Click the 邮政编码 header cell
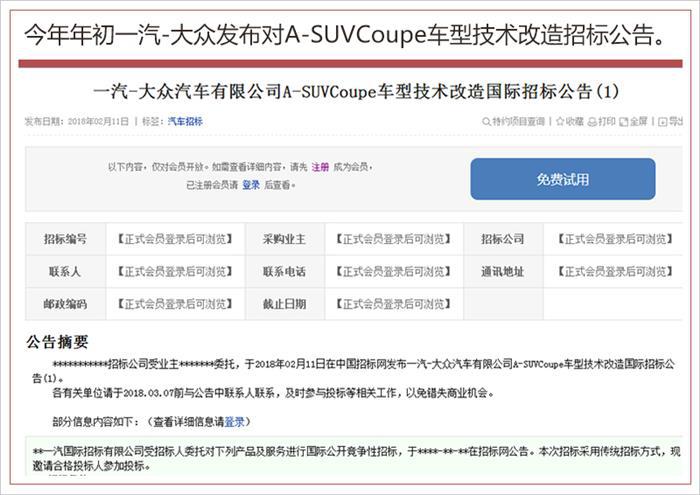The width and height of the screenshot is (700, 495). pyautogui.click(x=65, y=304)
